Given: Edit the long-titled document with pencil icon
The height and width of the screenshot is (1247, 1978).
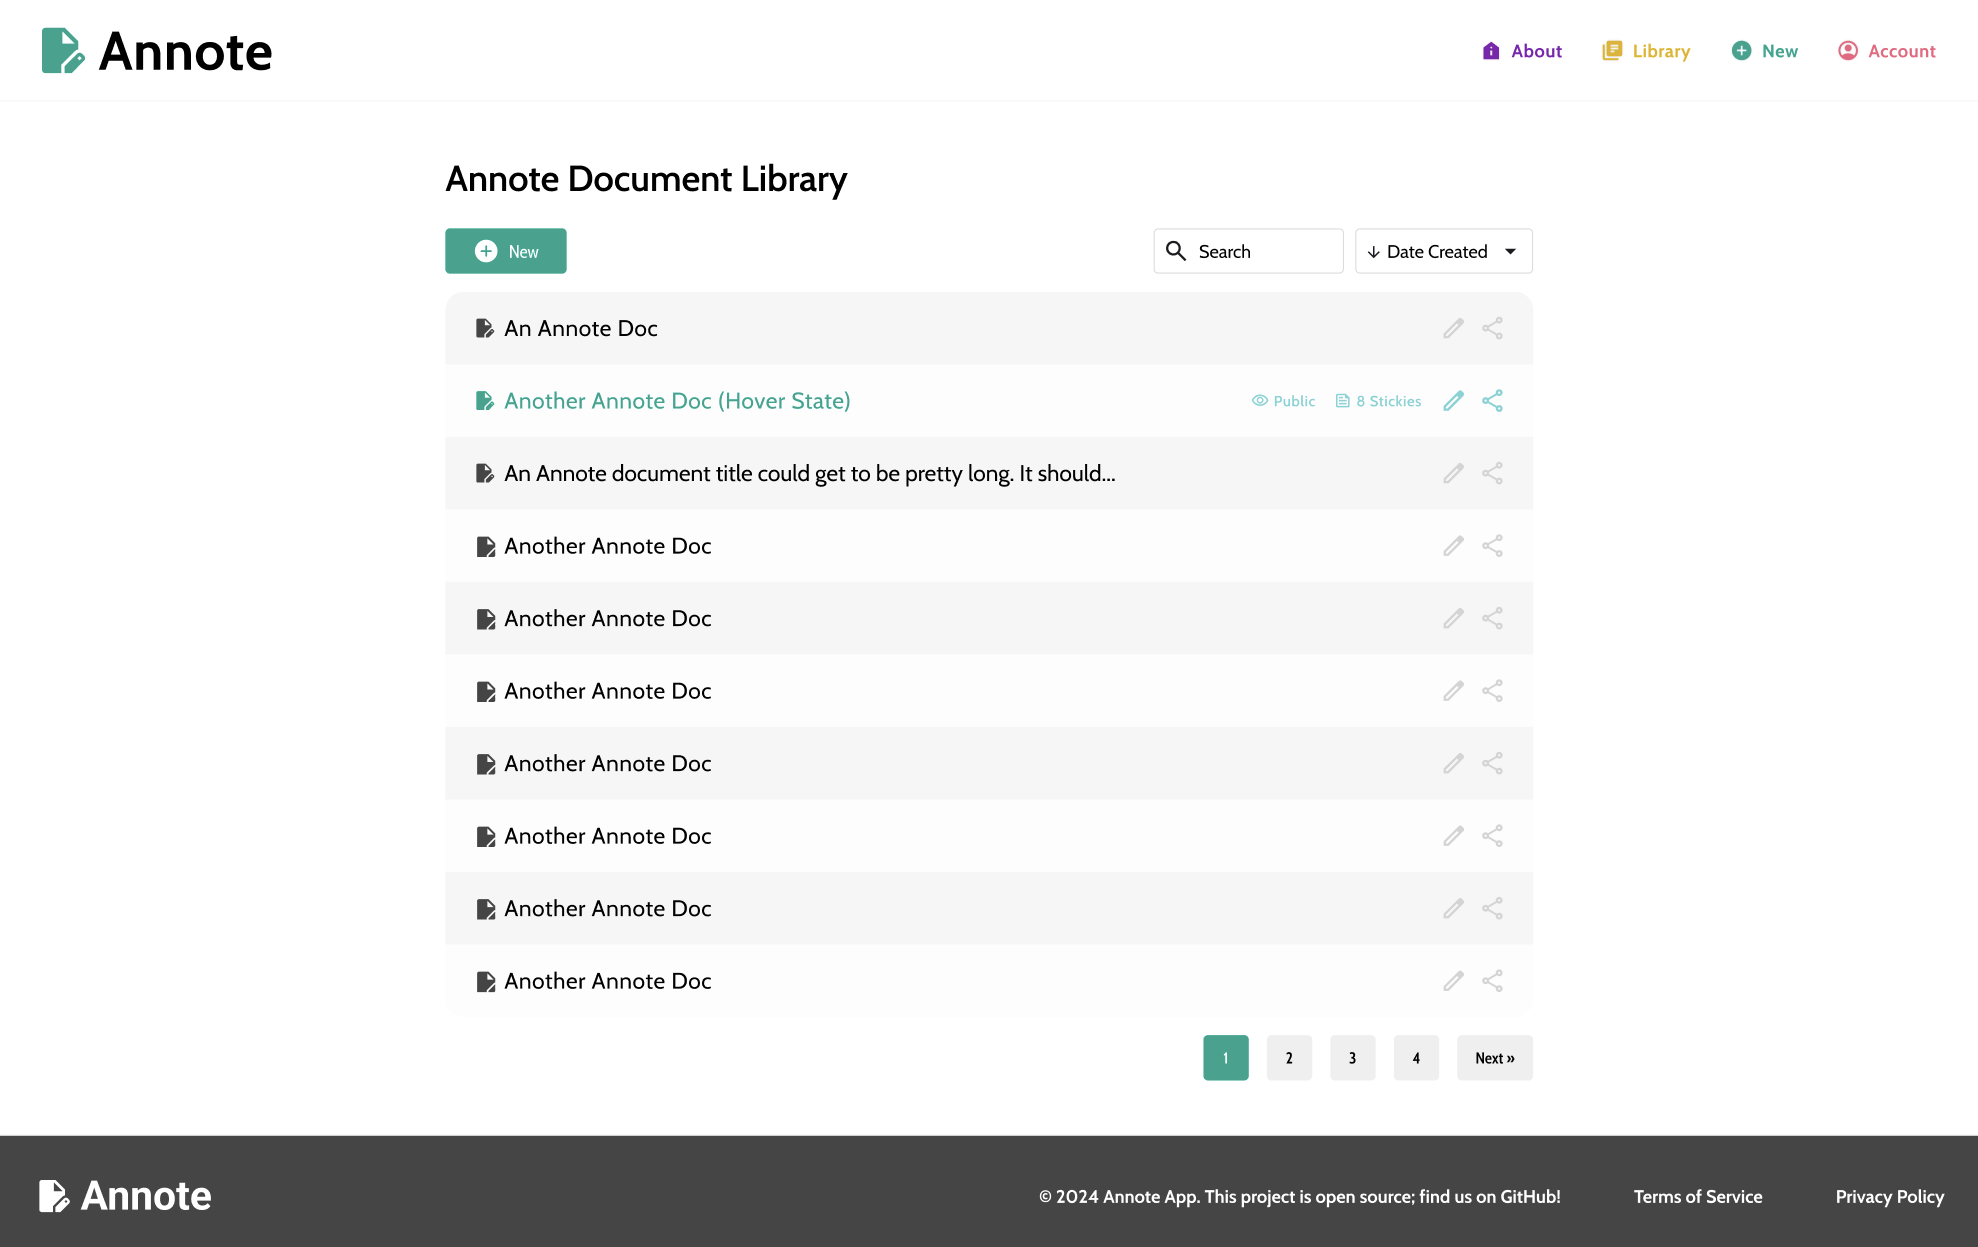Looking at the screenshot, I should point(1453,473).
